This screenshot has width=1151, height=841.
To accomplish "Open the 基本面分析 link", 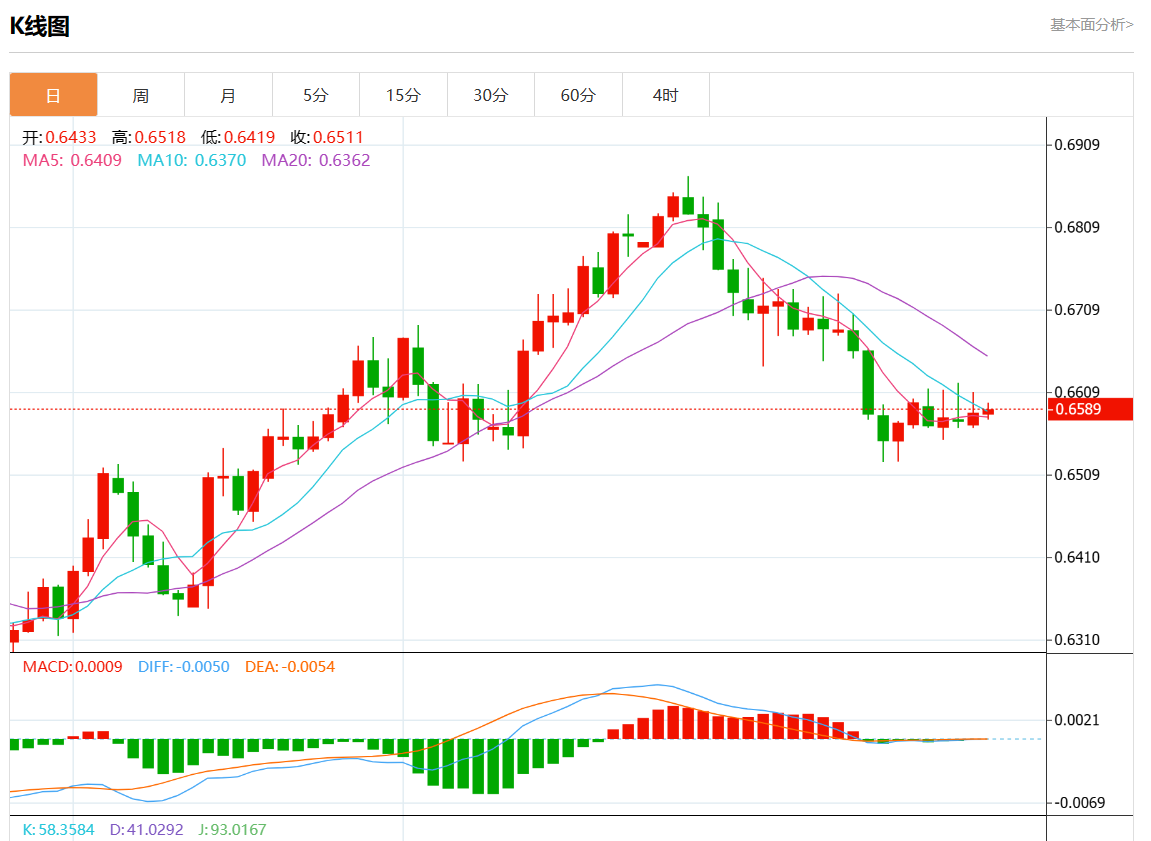I will [x=1091, y=25].
